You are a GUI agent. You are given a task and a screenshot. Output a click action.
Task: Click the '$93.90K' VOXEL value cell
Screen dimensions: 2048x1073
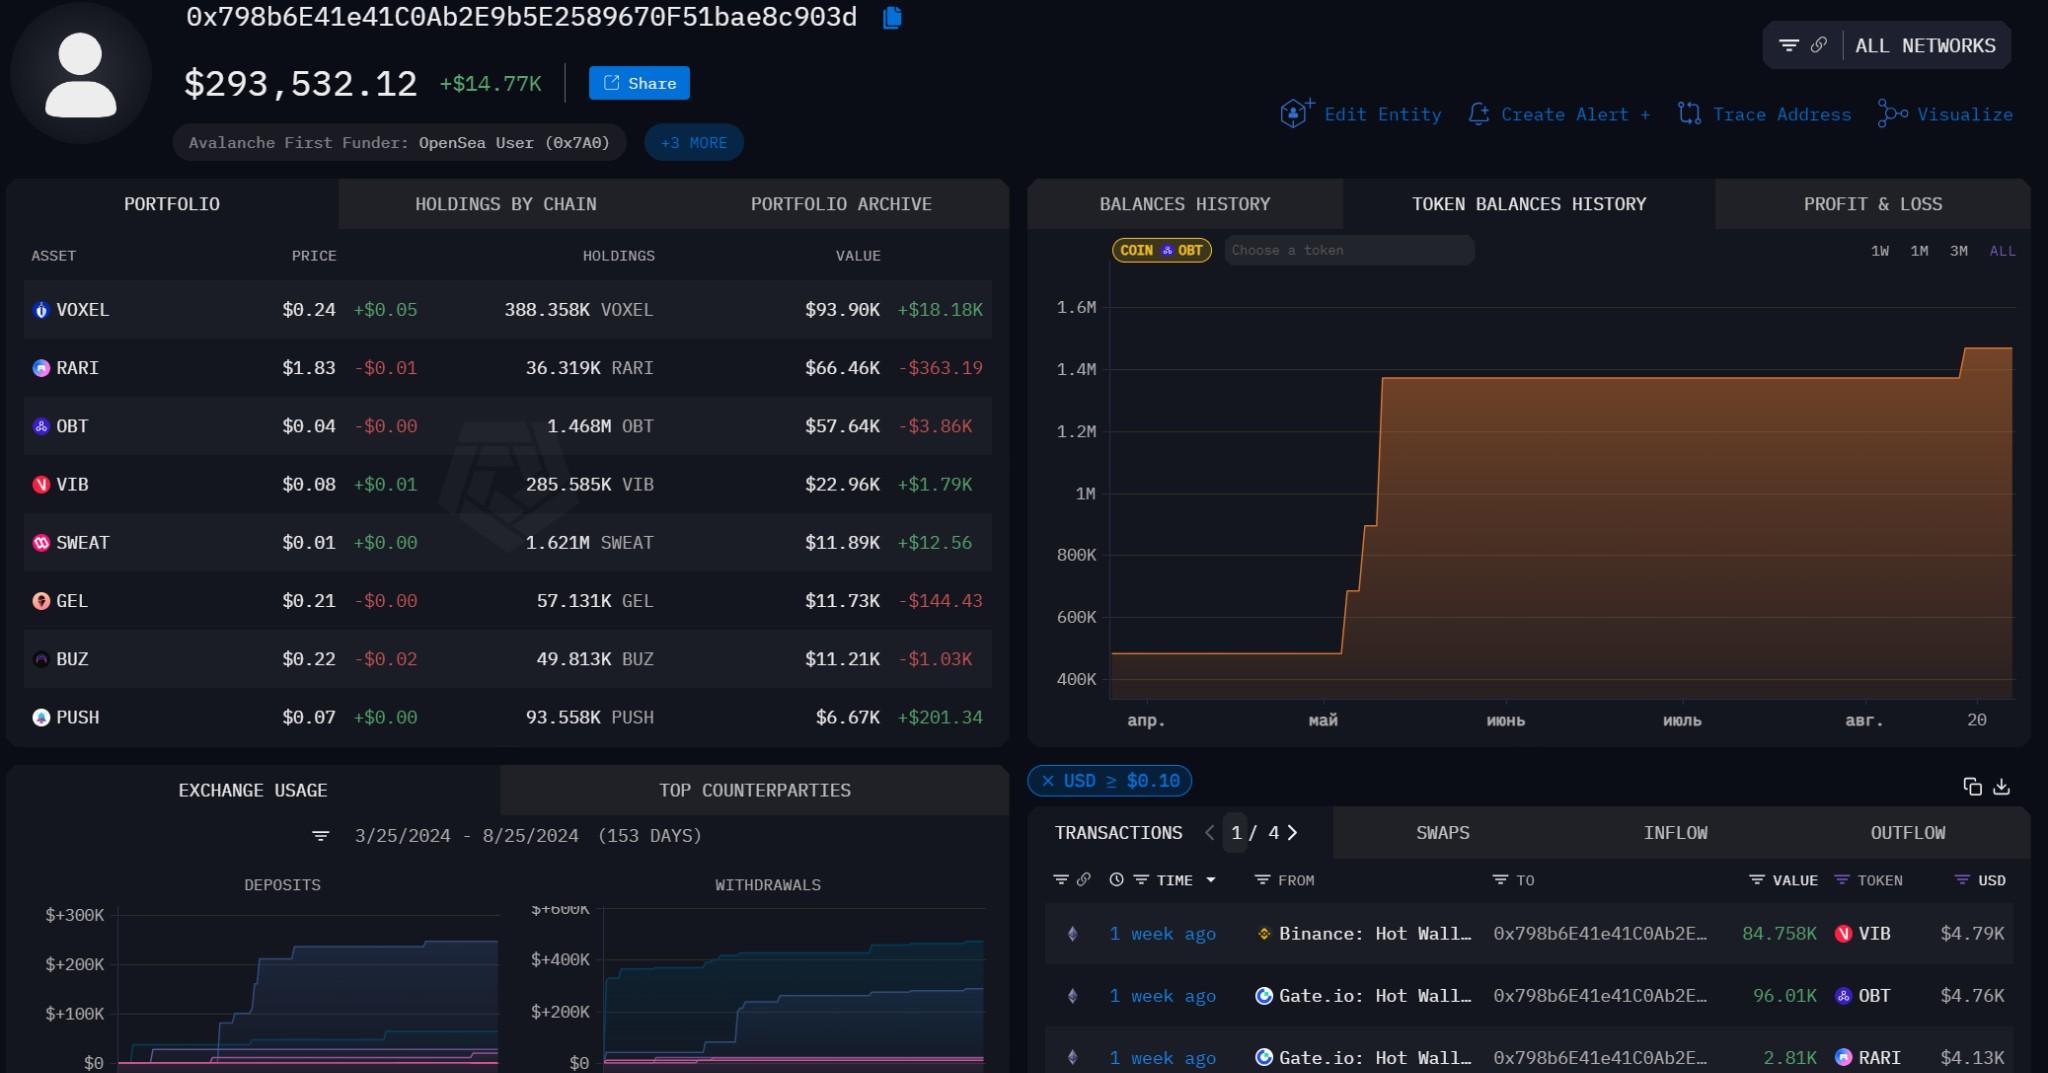point(842,310)
